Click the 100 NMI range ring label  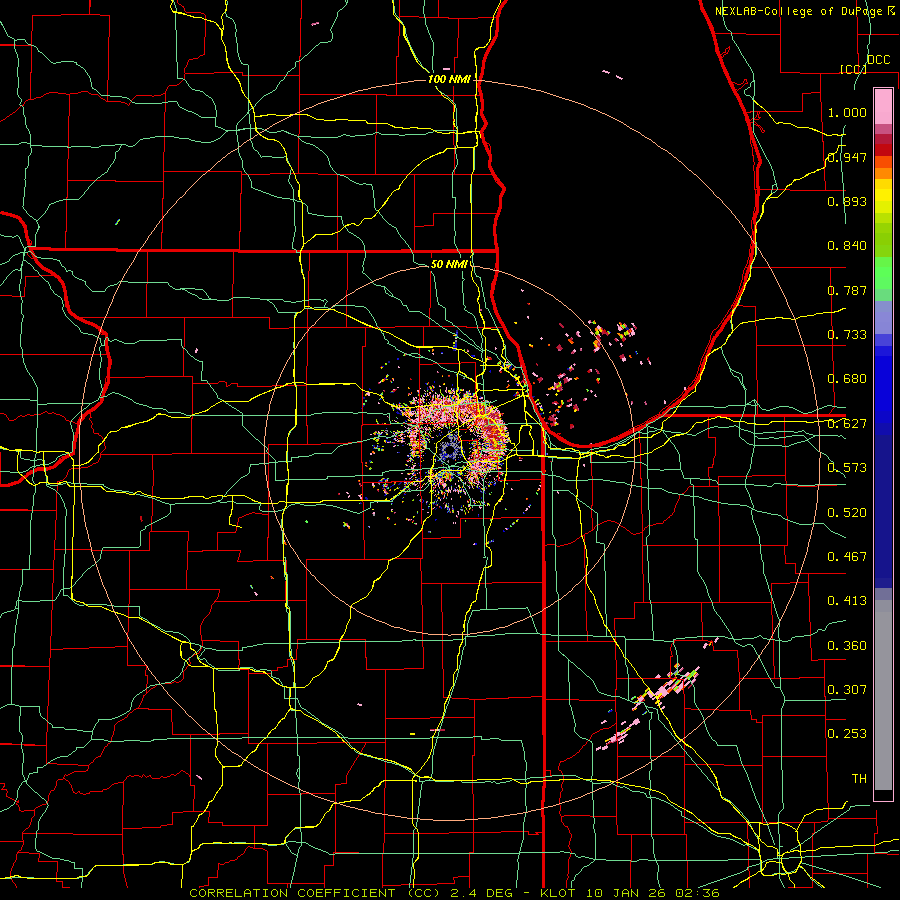click(x=449, y=79)
